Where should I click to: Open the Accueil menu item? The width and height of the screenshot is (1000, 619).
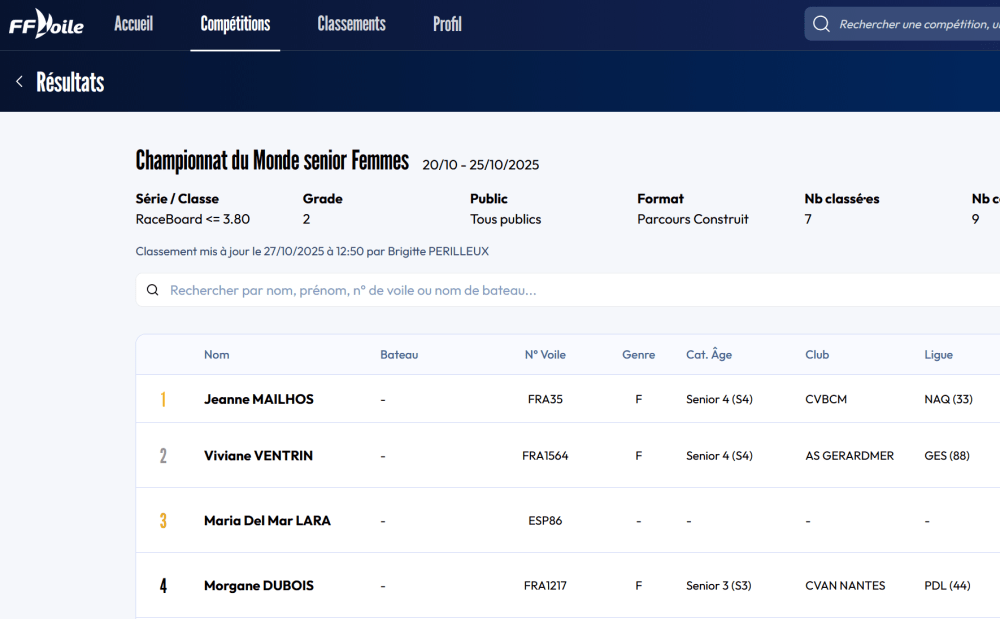click(133, 24)
